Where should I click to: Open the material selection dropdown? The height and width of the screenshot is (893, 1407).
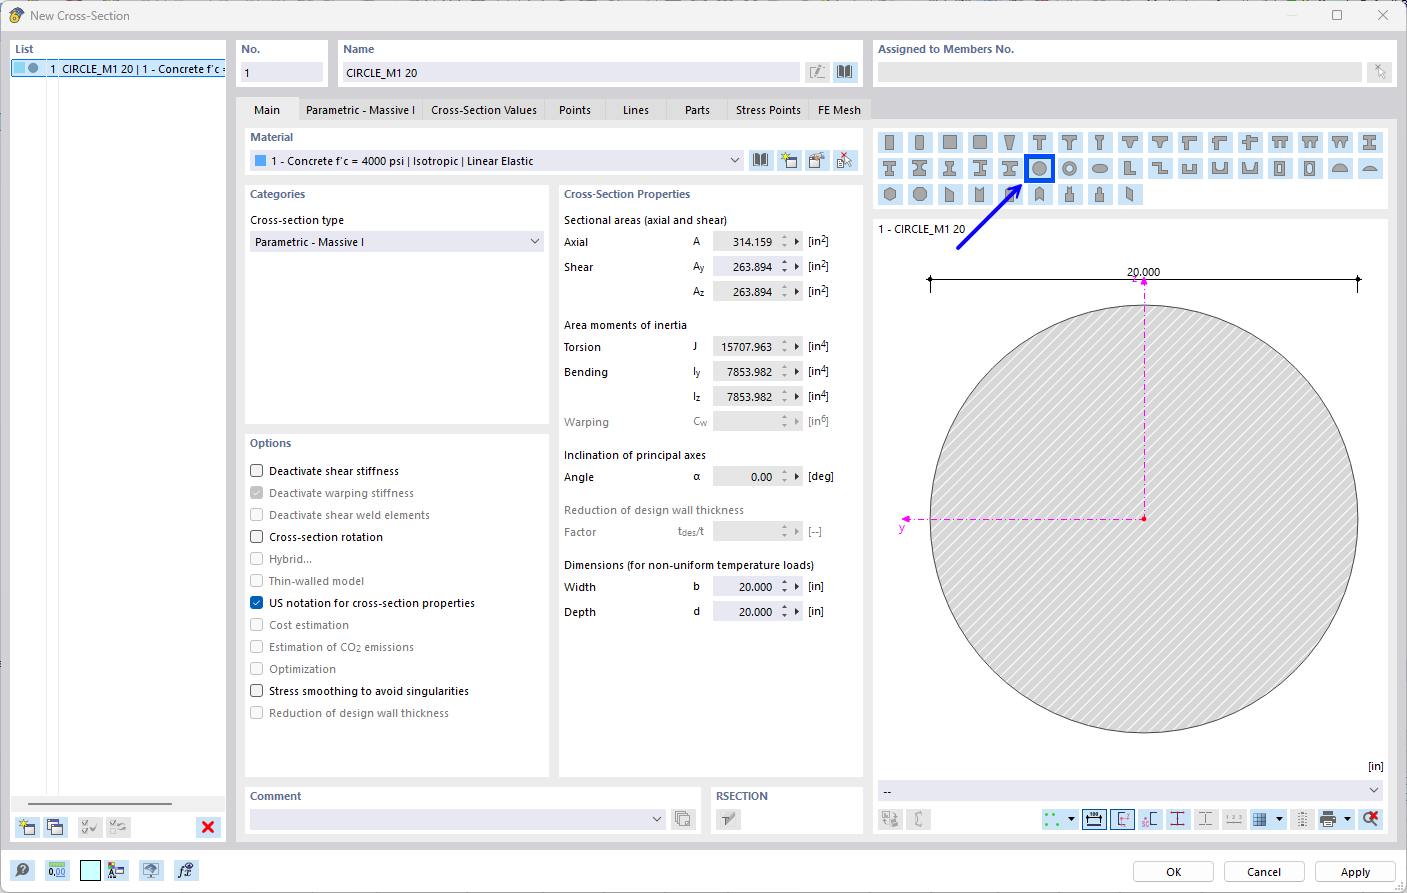(735, 160)
